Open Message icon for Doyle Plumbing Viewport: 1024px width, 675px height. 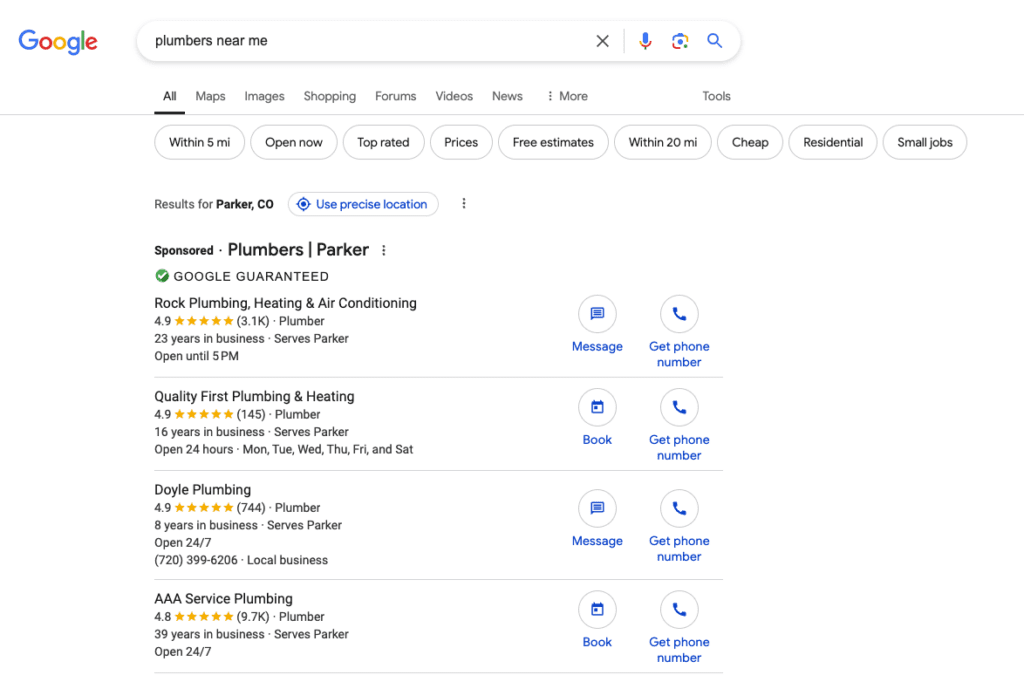pyautogui.click(x=597, y=509)
